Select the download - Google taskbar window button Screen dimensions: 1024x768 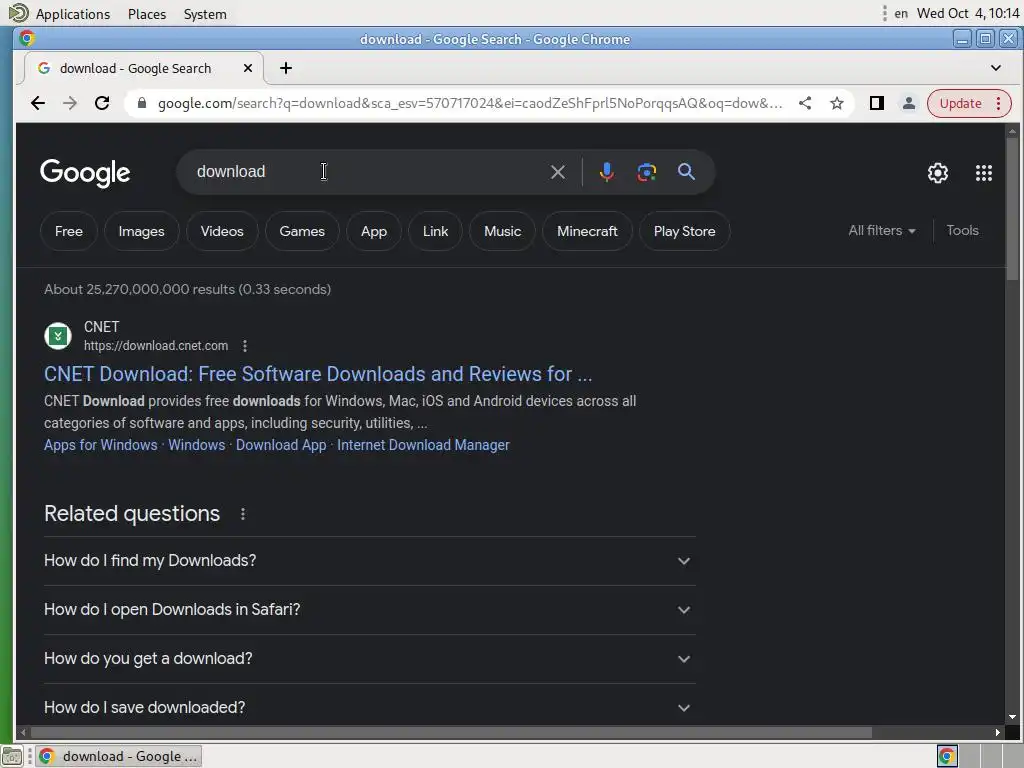[x=118, y=756]
